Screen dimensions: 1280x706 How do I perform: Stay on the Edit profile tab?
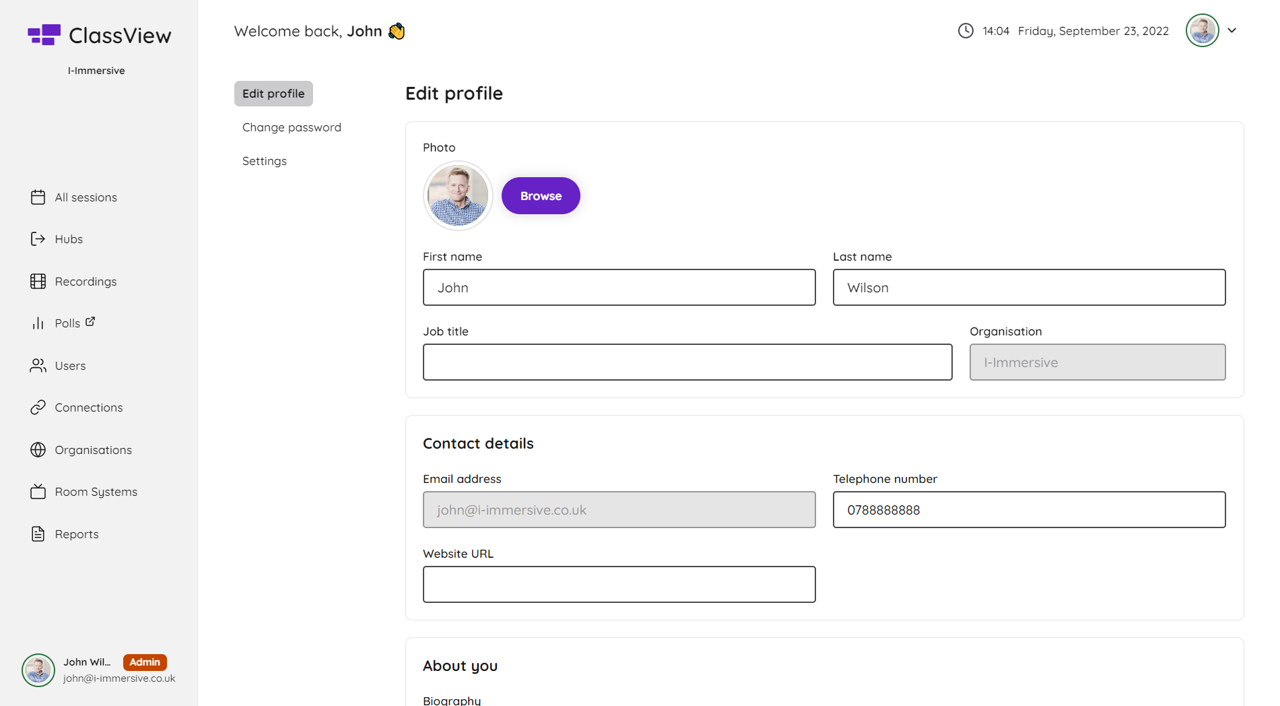click(273, 93)
